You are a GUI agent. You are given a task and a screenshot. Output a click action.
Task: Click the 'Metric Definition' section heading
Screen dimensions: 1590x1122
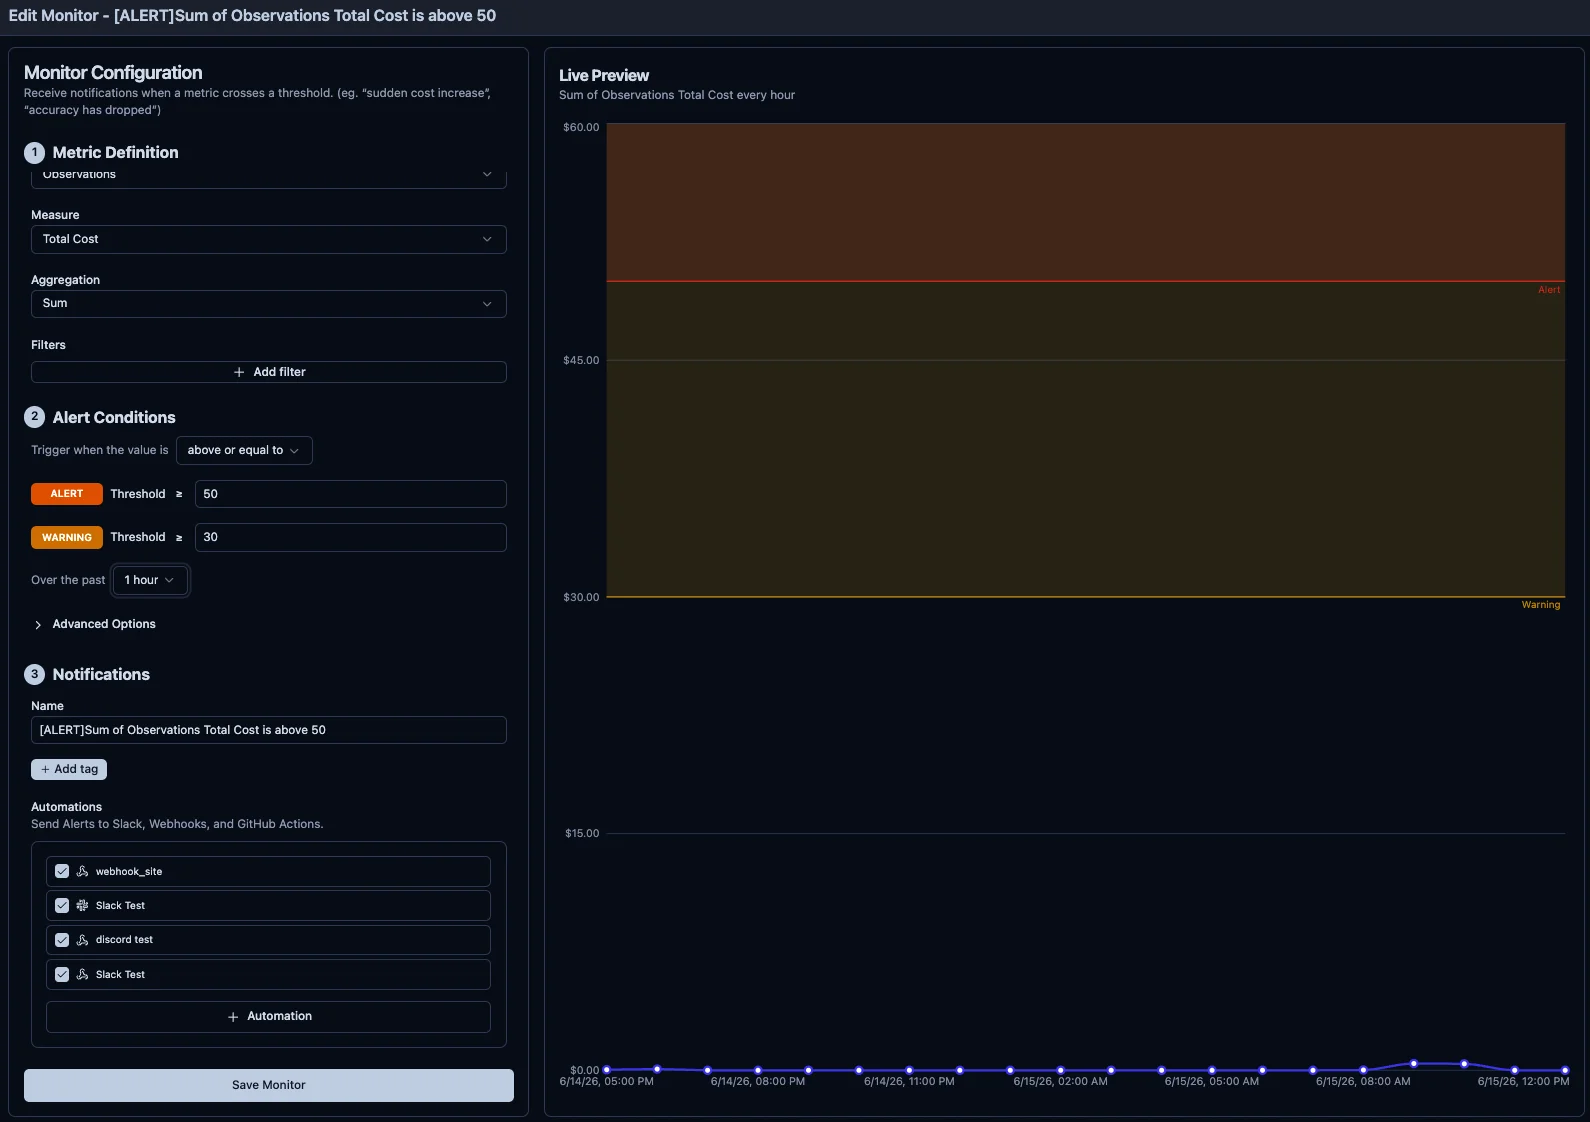pos(115,152)
